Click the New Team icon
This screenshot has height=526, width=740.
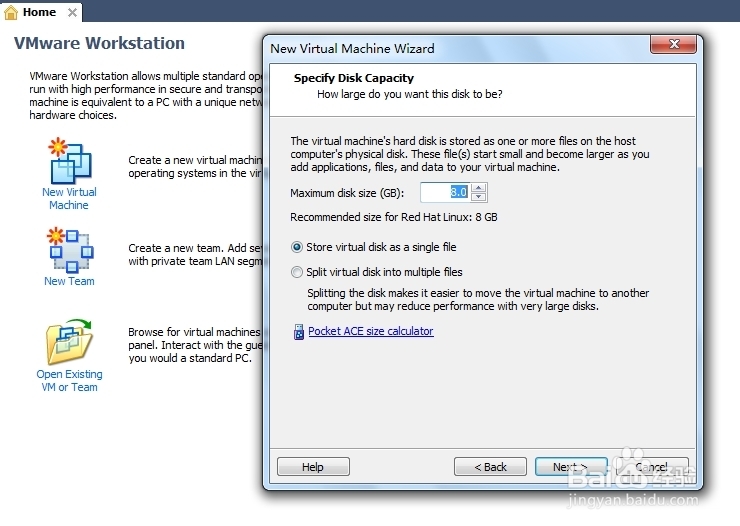point(70,250)
